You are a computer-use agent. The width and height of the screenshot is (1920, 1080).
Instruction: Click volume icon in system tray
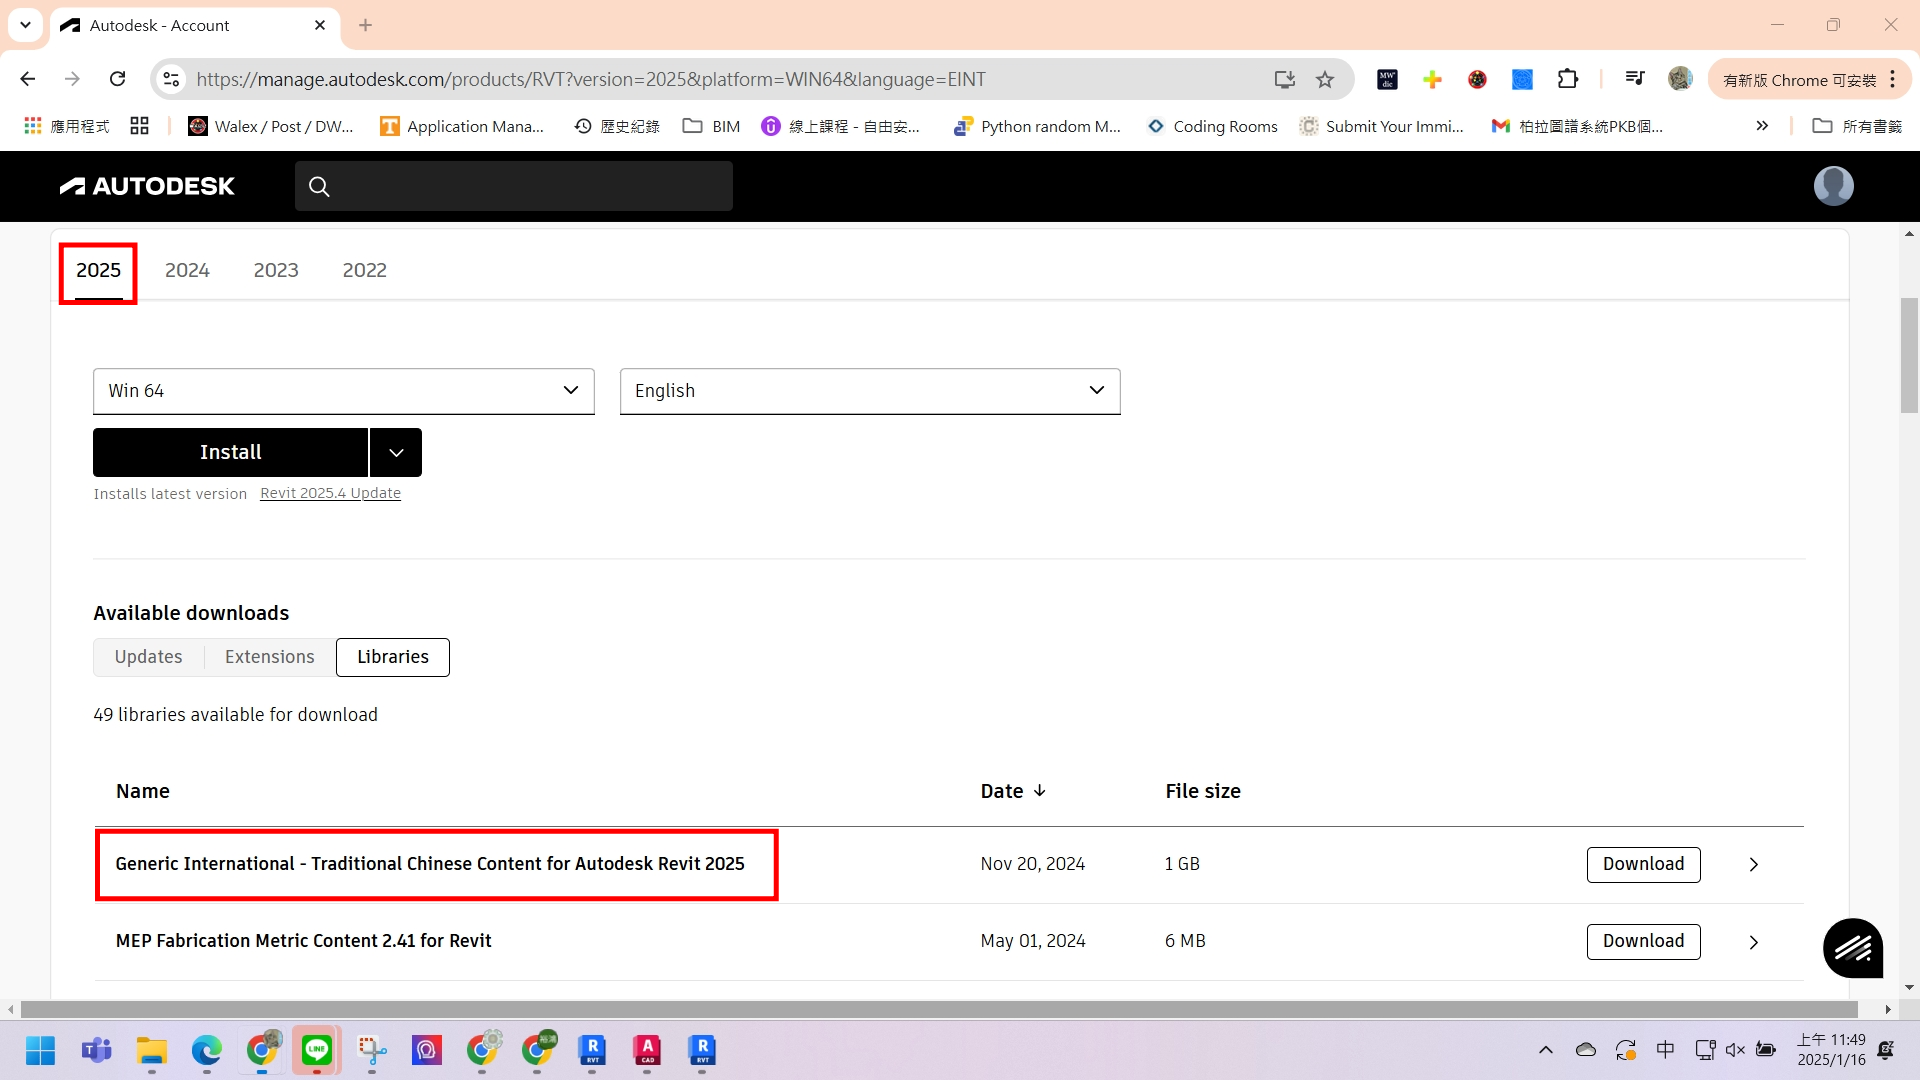click(x=1735, y=1050)
